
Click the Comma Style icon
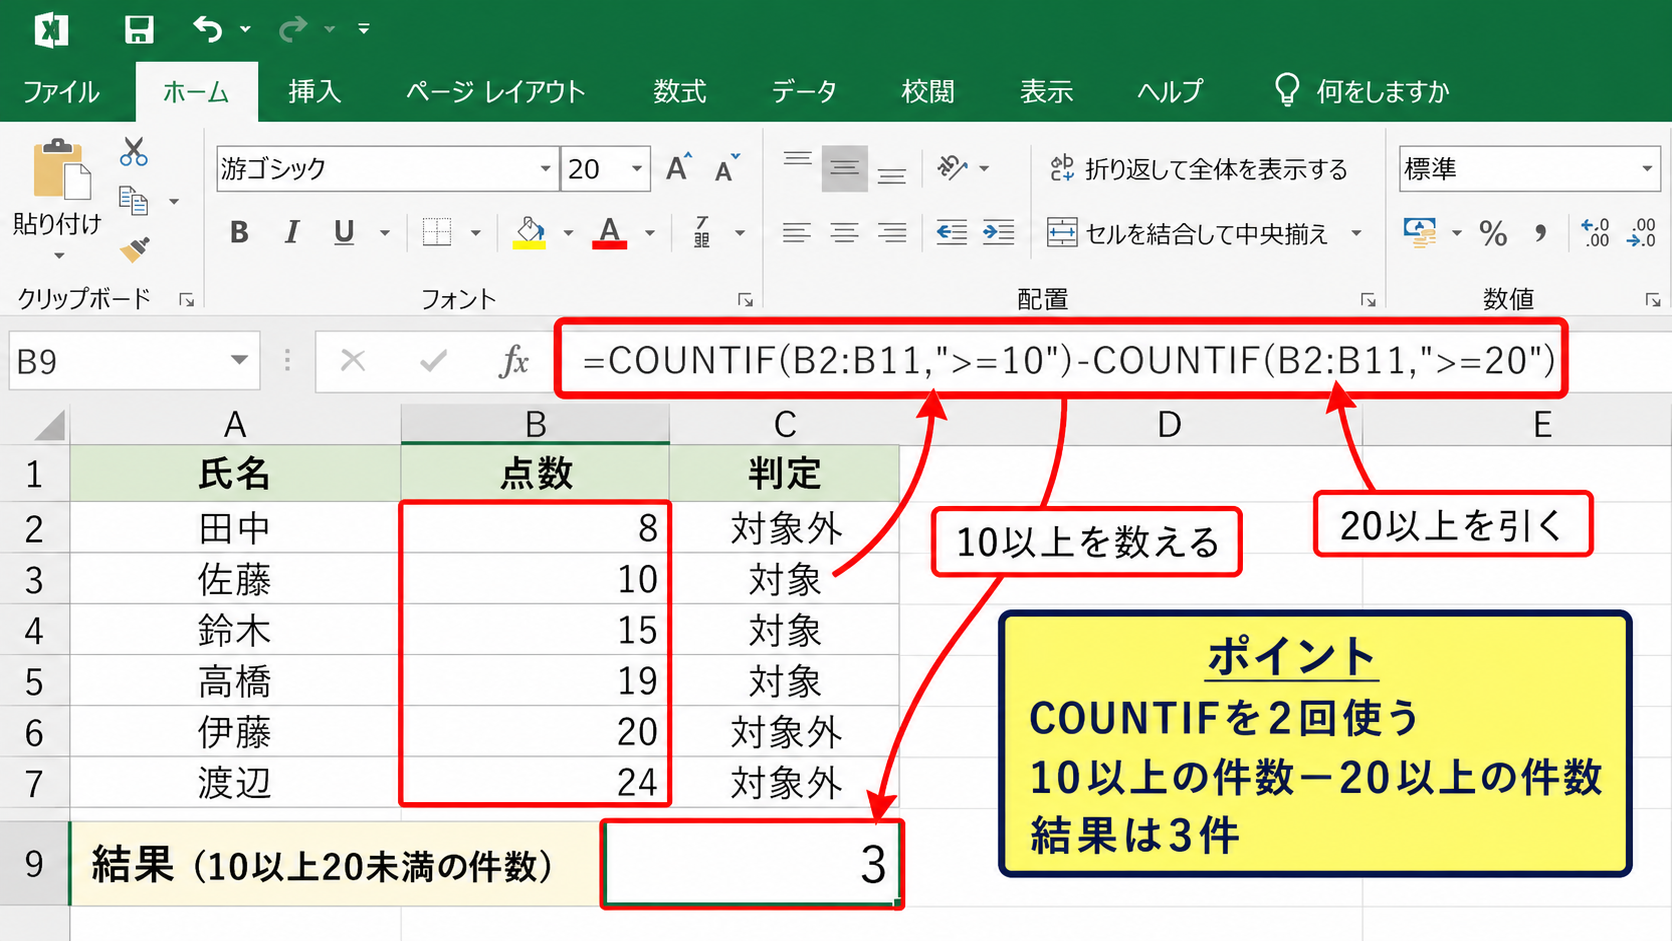pyautogui.click(x=1540, y=233)
